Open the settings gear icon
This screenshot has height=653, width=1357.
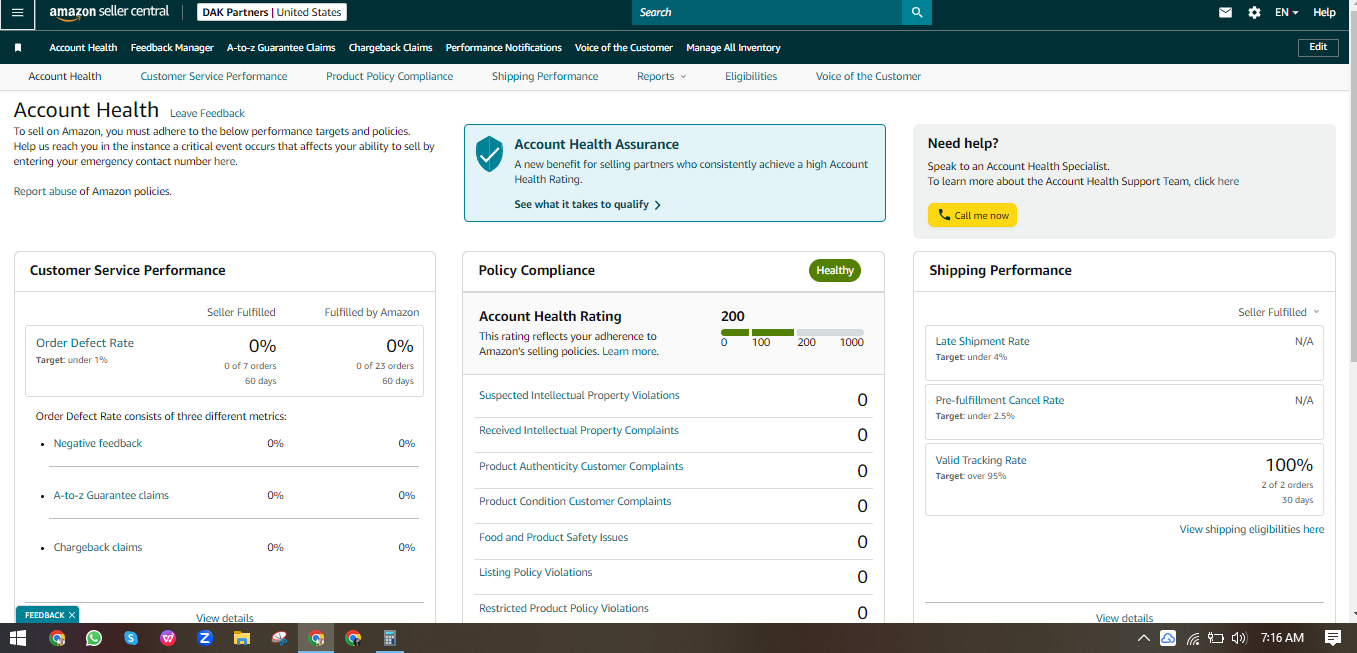(1254, 12)
